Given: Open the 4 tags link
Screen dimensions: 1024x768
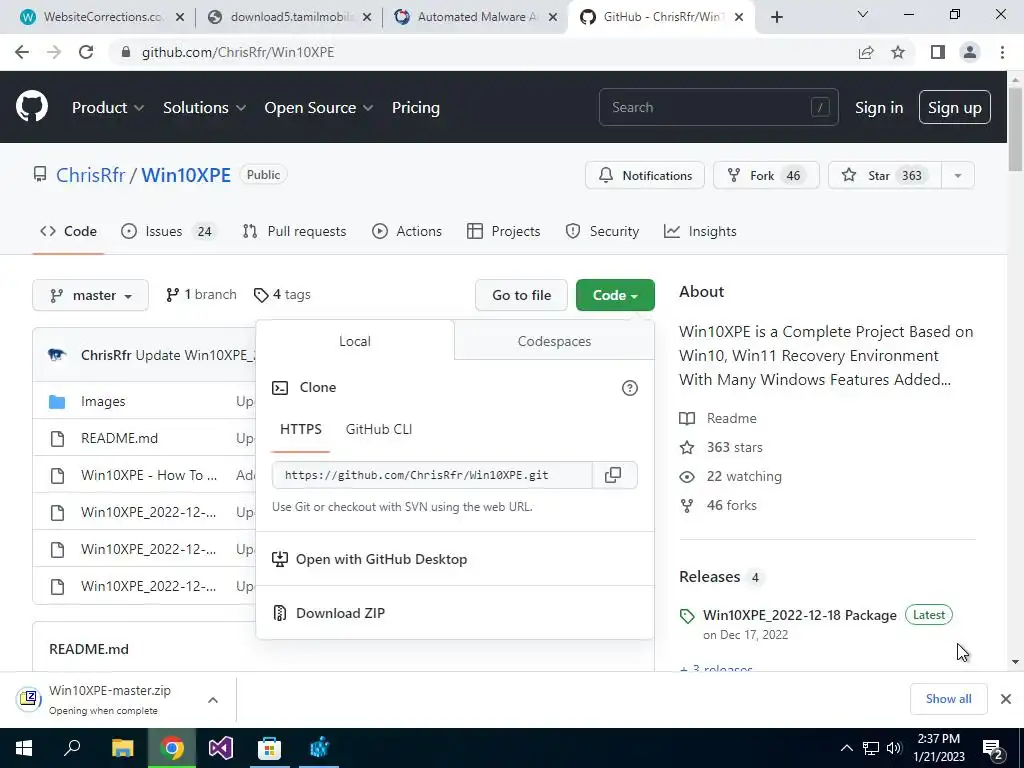Looking at the screenshot, I should point(282,295).
